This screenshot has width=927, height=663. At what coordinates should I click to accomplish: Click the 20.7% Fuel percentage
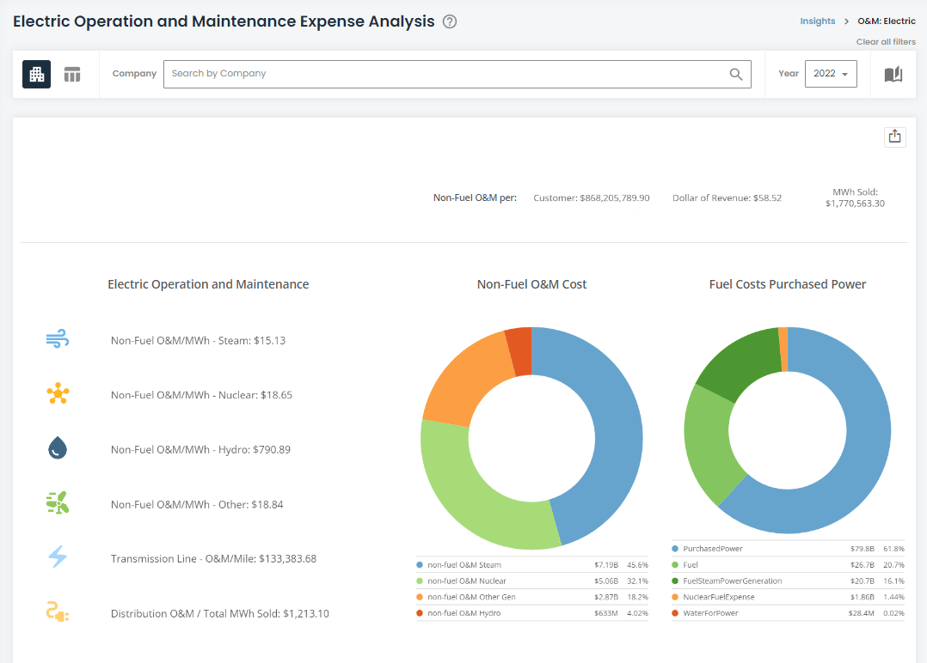coord(893,565)
